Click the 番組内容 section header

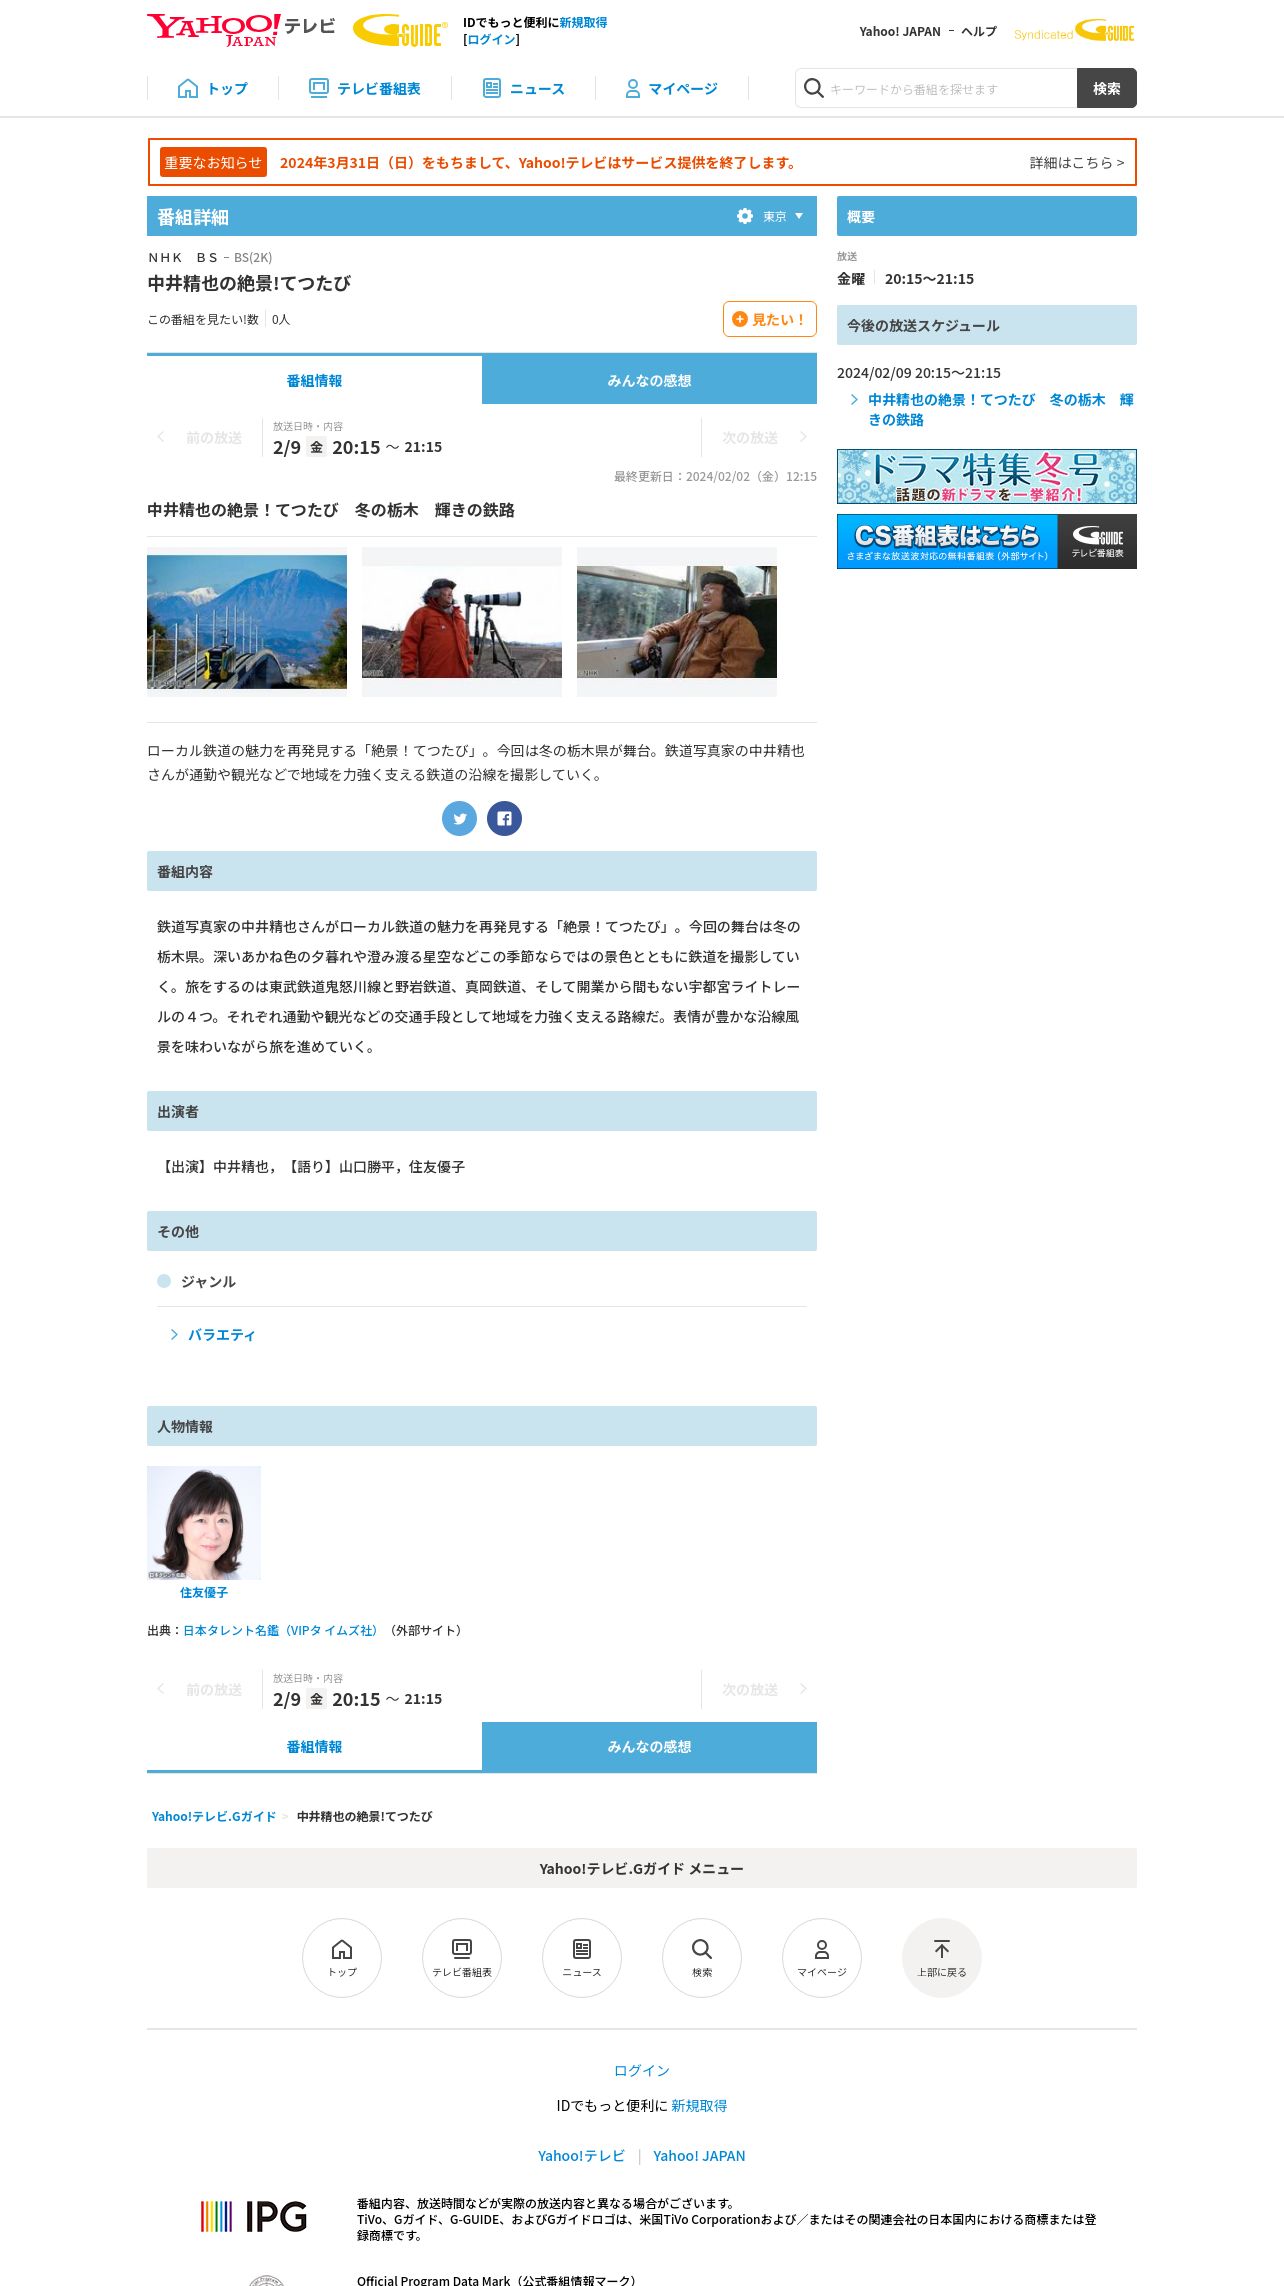click(482, 871)
